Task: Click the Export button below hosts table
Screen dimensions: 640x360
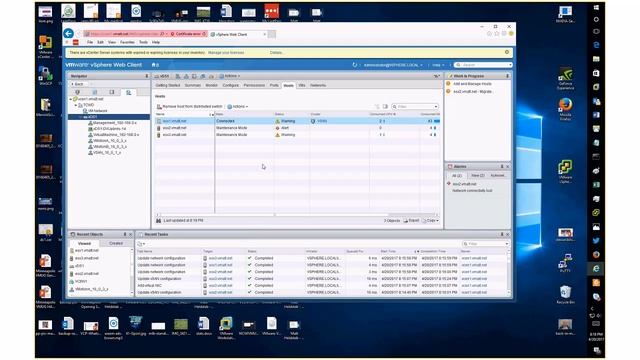Action: coord(411,220)
